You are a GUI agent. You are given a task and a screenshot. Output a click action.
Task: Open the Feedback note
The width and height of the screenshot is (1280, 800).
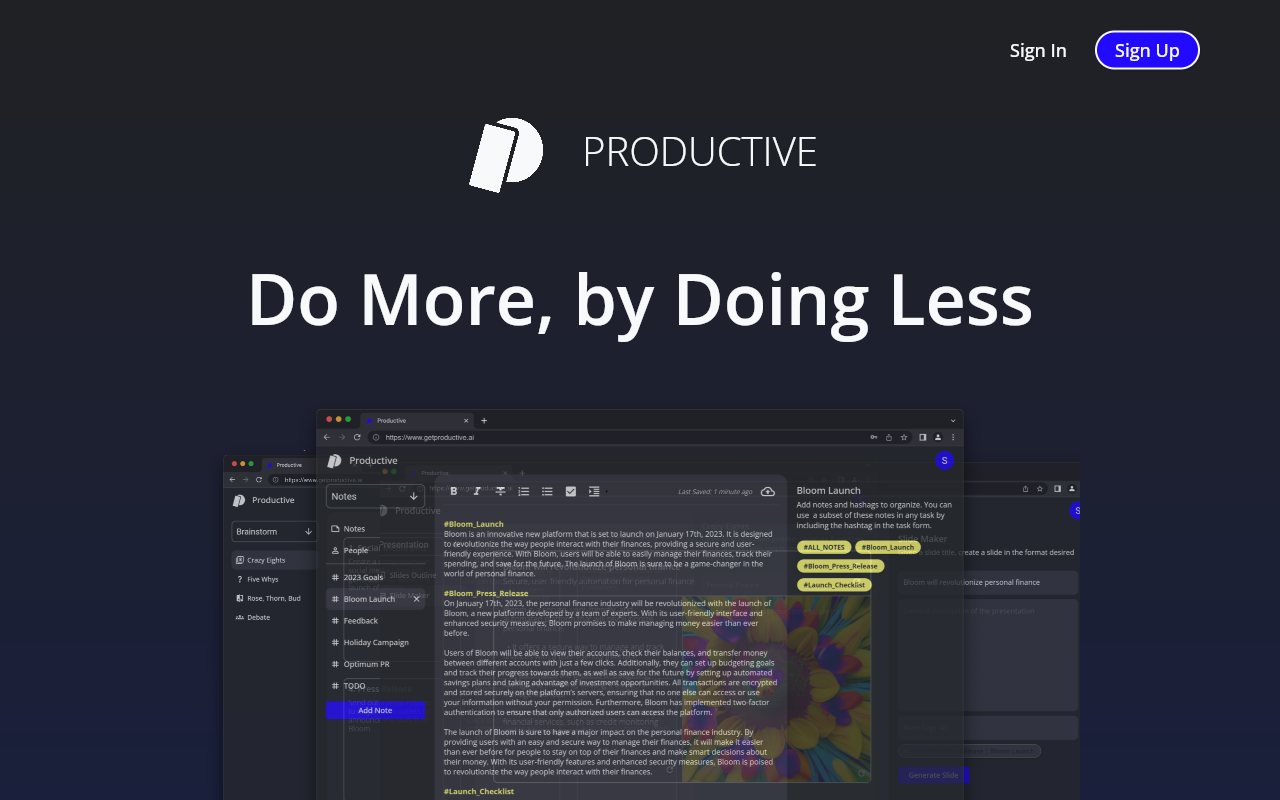pos(375,621)
